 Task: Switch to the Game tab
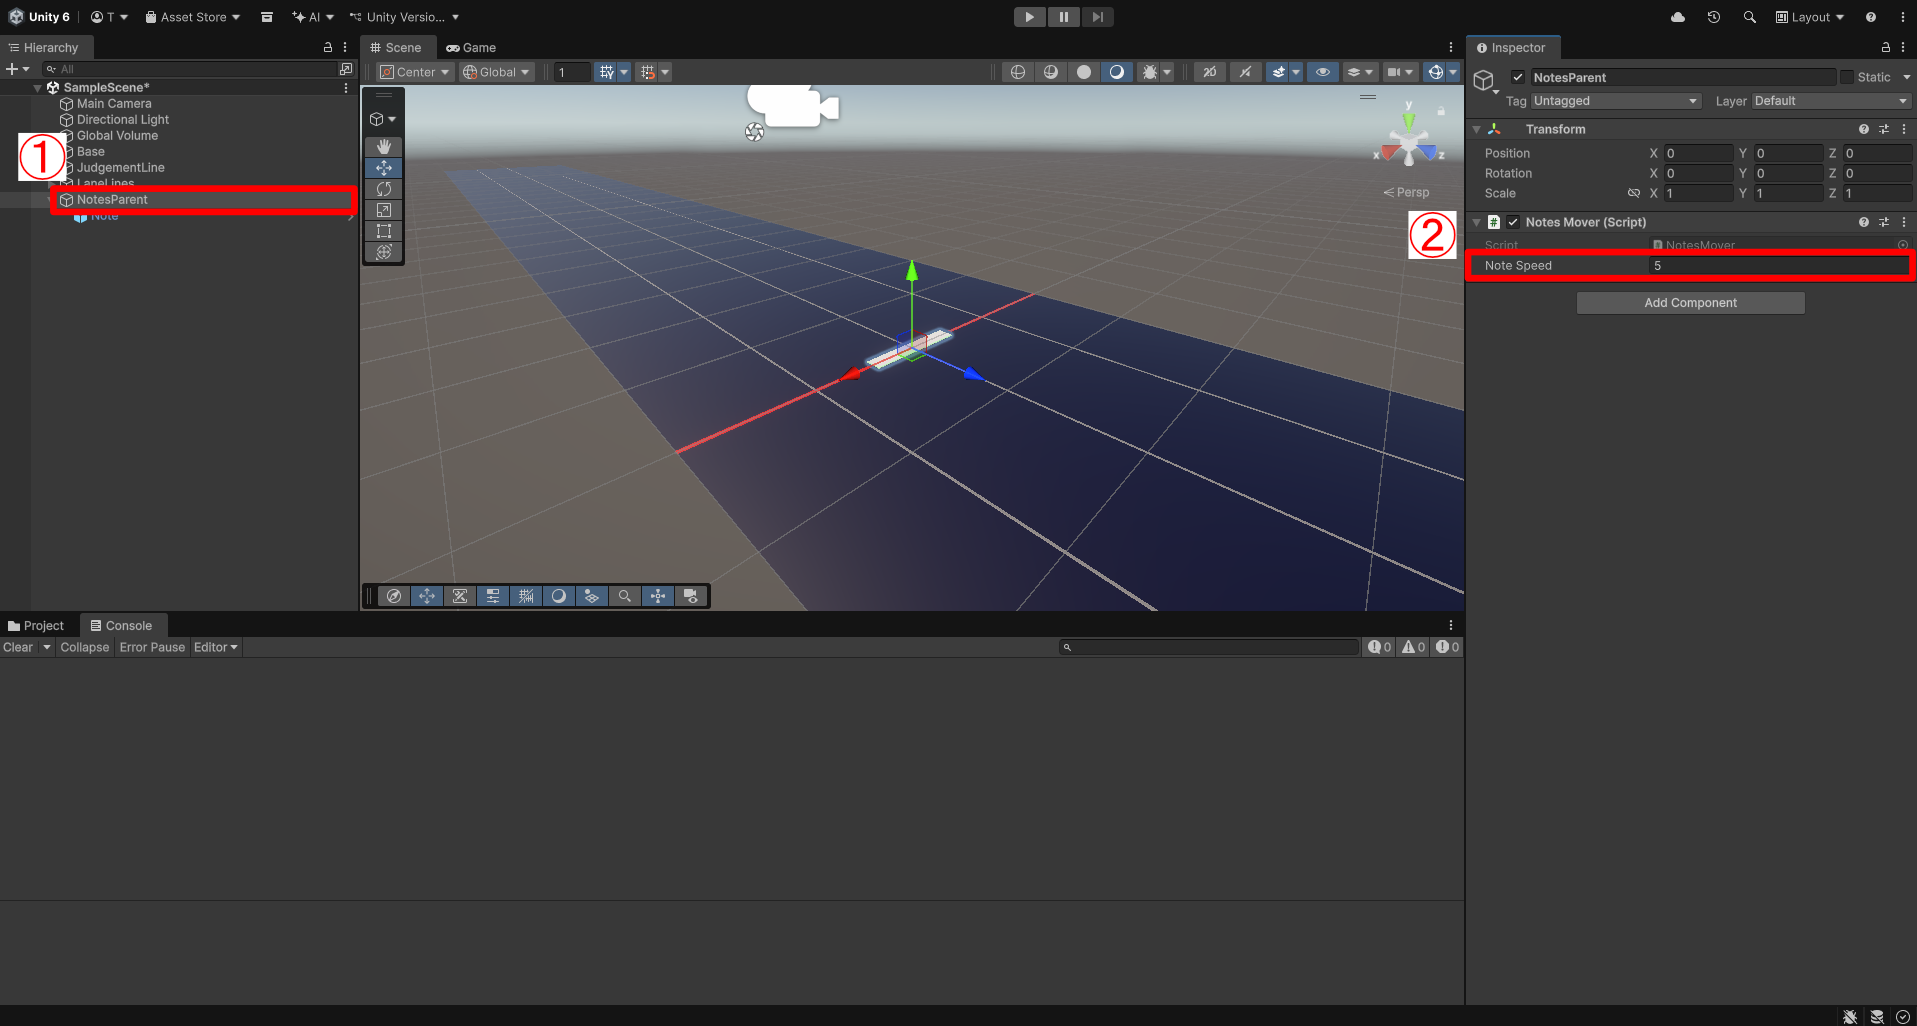pos(471,48)
